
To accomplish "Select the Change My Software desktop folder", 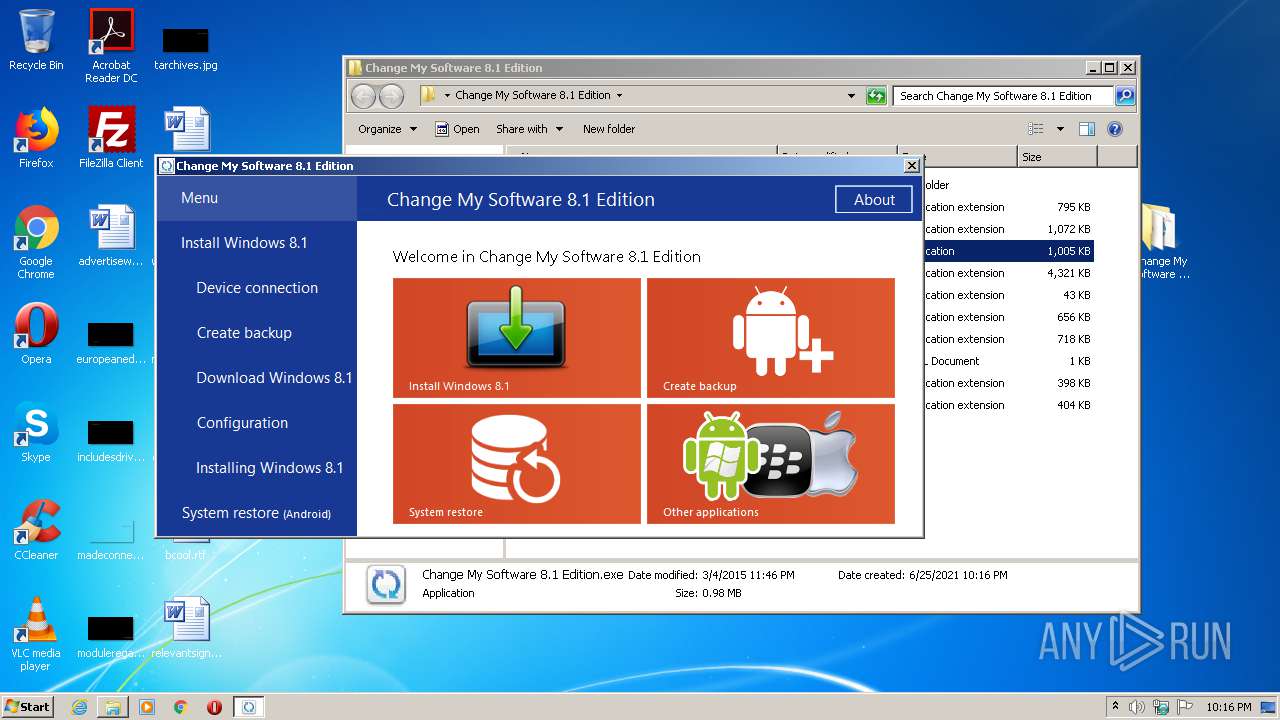I will pyautogui.click(x=1161, y=241).
